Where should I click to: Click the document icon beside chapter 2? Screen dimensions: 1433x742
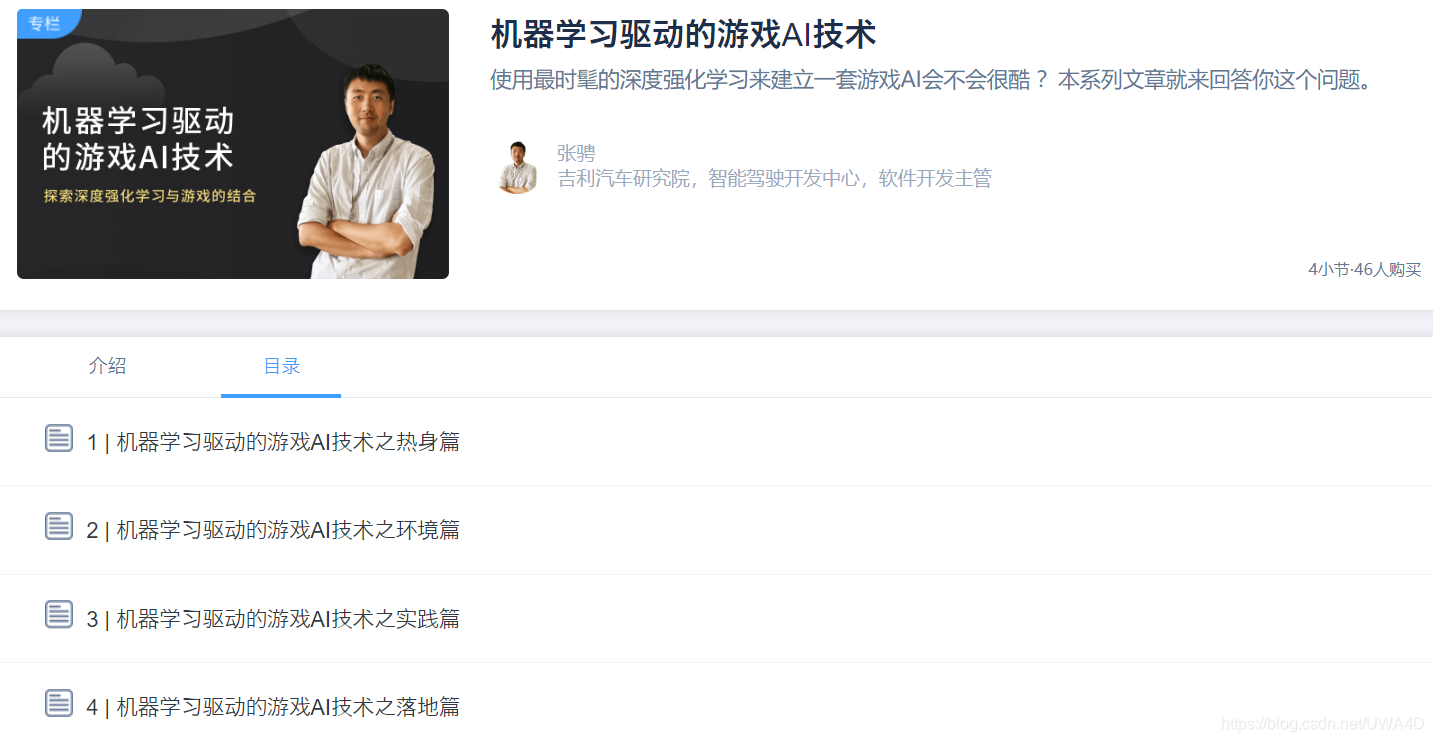point(59,526)
